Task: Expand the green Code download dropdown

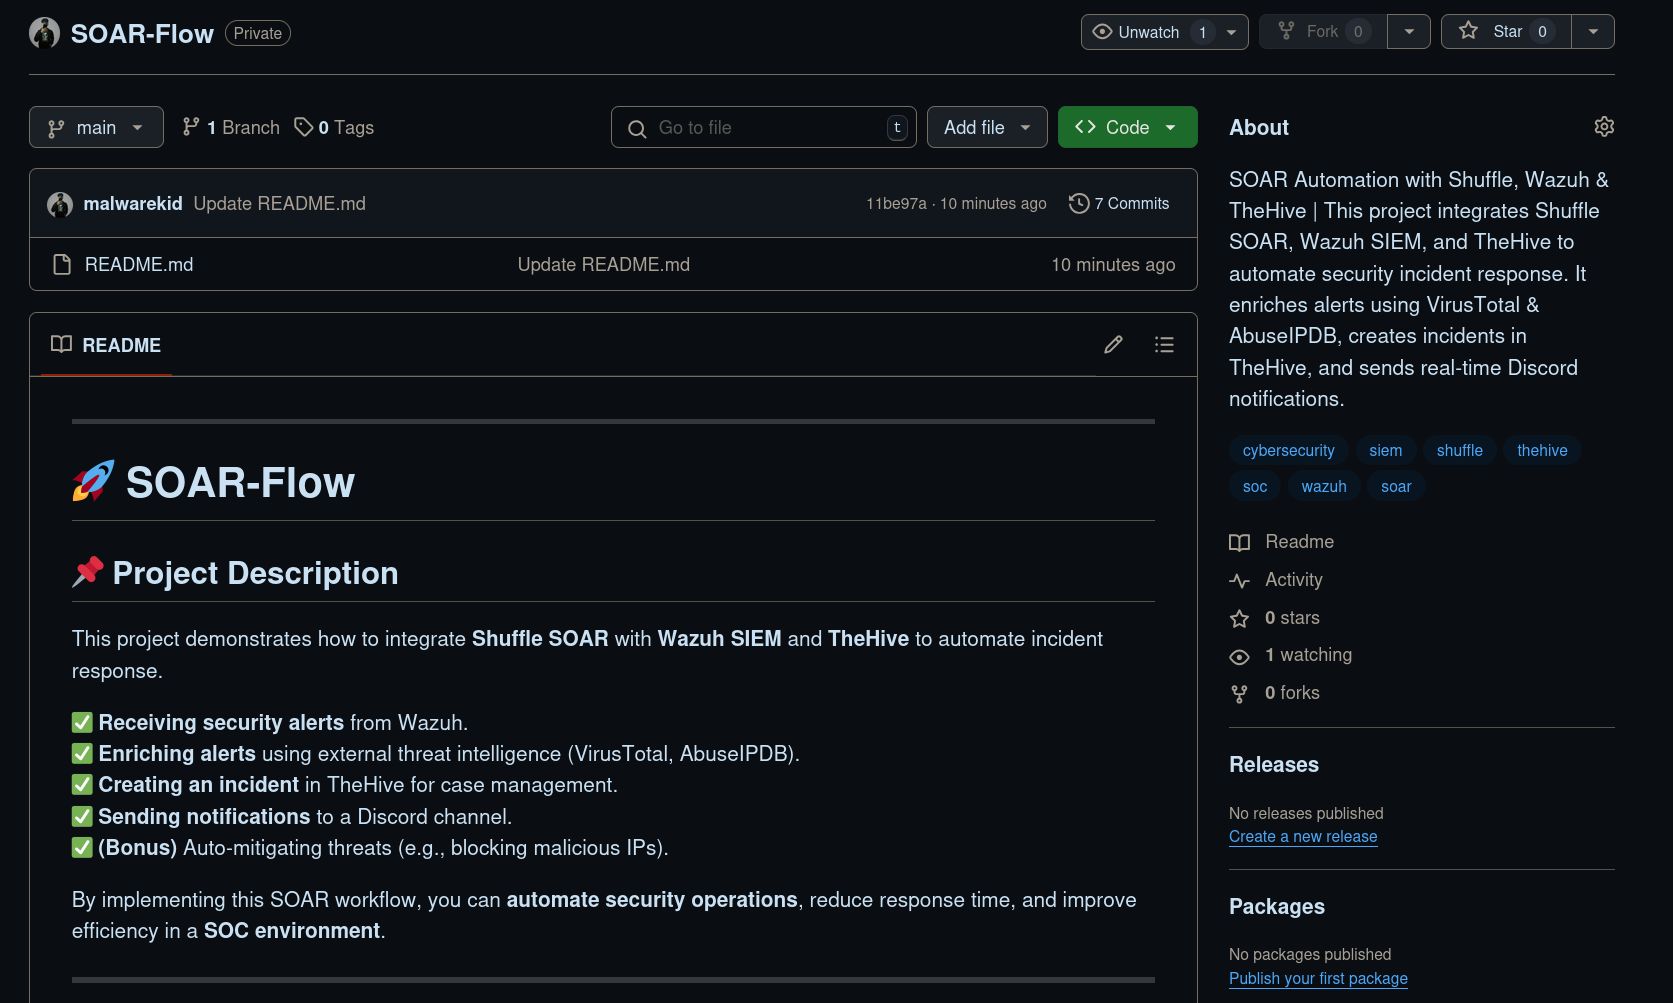Action: coord(1127,127)
